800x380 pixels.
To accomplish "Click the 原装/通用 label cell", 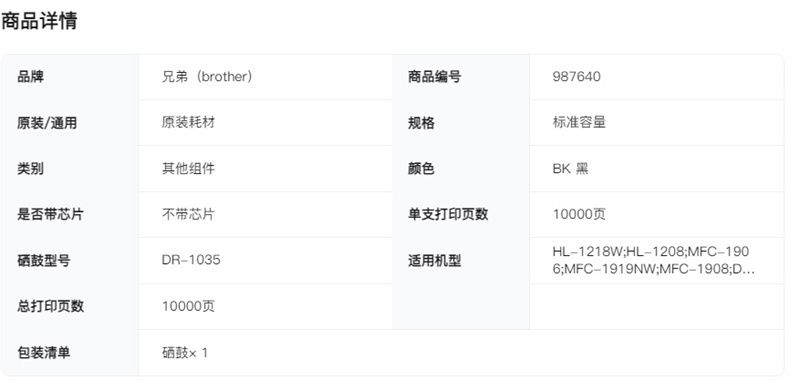I will coord(70,123).
